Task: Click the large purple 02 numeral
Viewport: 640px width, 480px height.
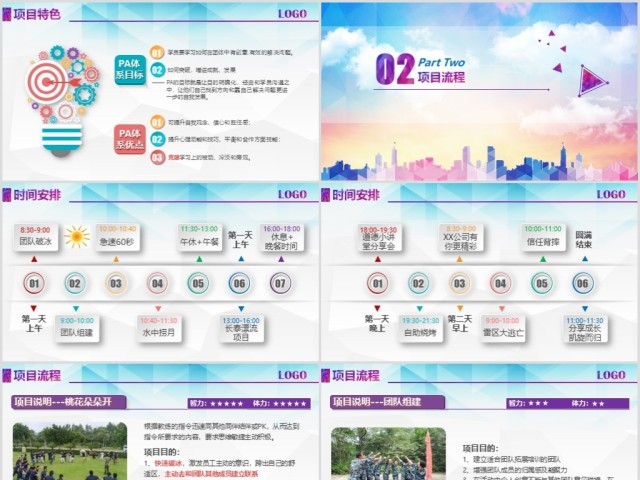Action: [395, 69]
